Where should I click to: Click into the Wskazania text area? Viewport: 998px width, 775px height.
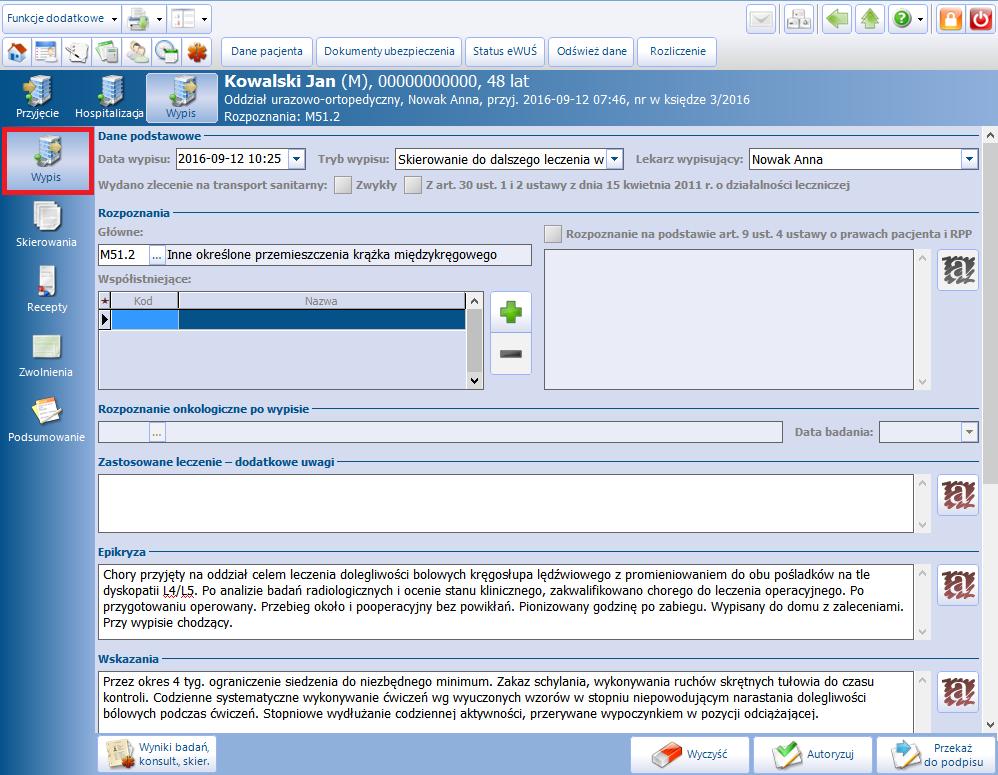[x=506, y=702]
